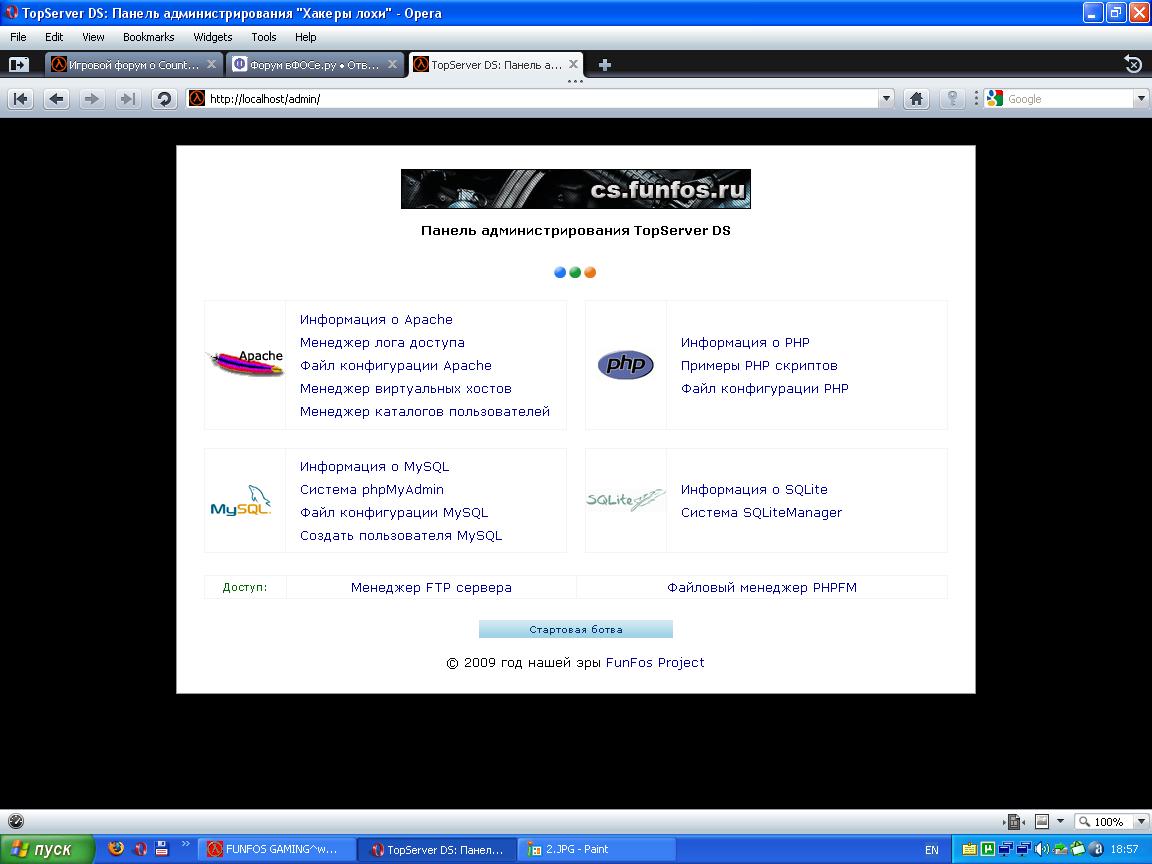
Task: Open the Widgets menu
Action: (212, 37)
